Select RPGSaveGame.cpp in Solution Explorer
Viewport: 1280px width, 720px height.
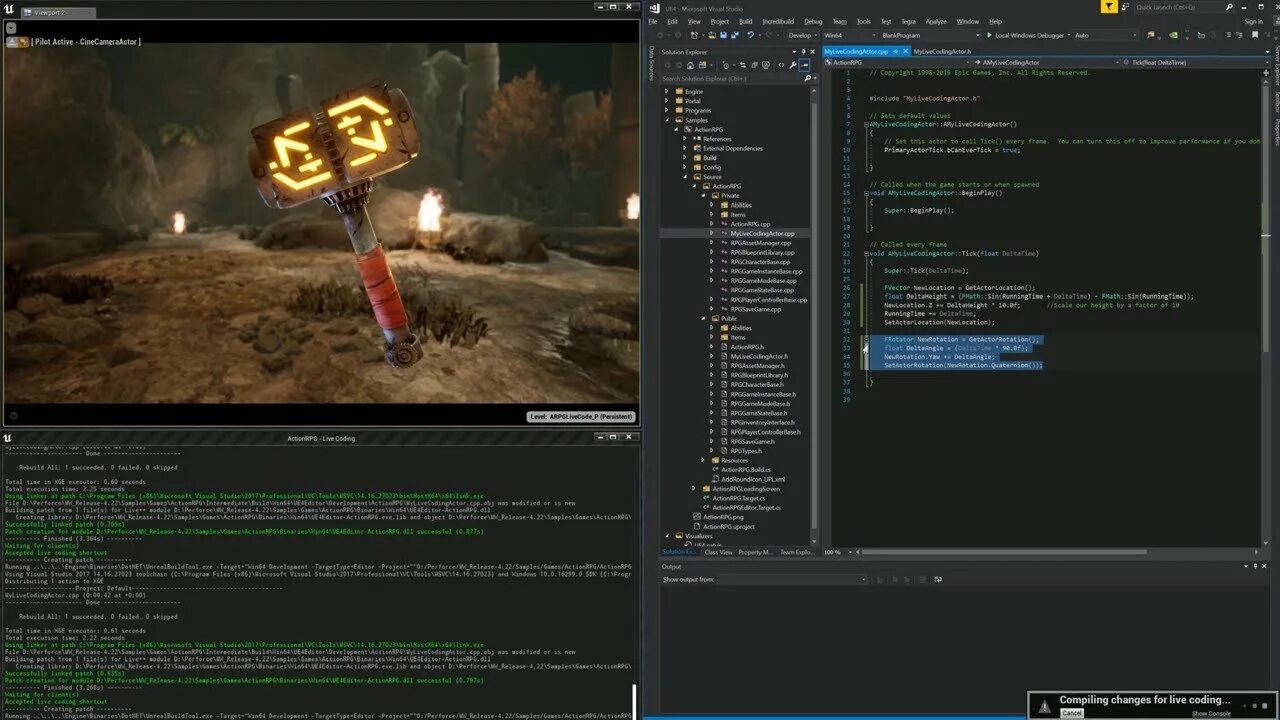[755, 309]
